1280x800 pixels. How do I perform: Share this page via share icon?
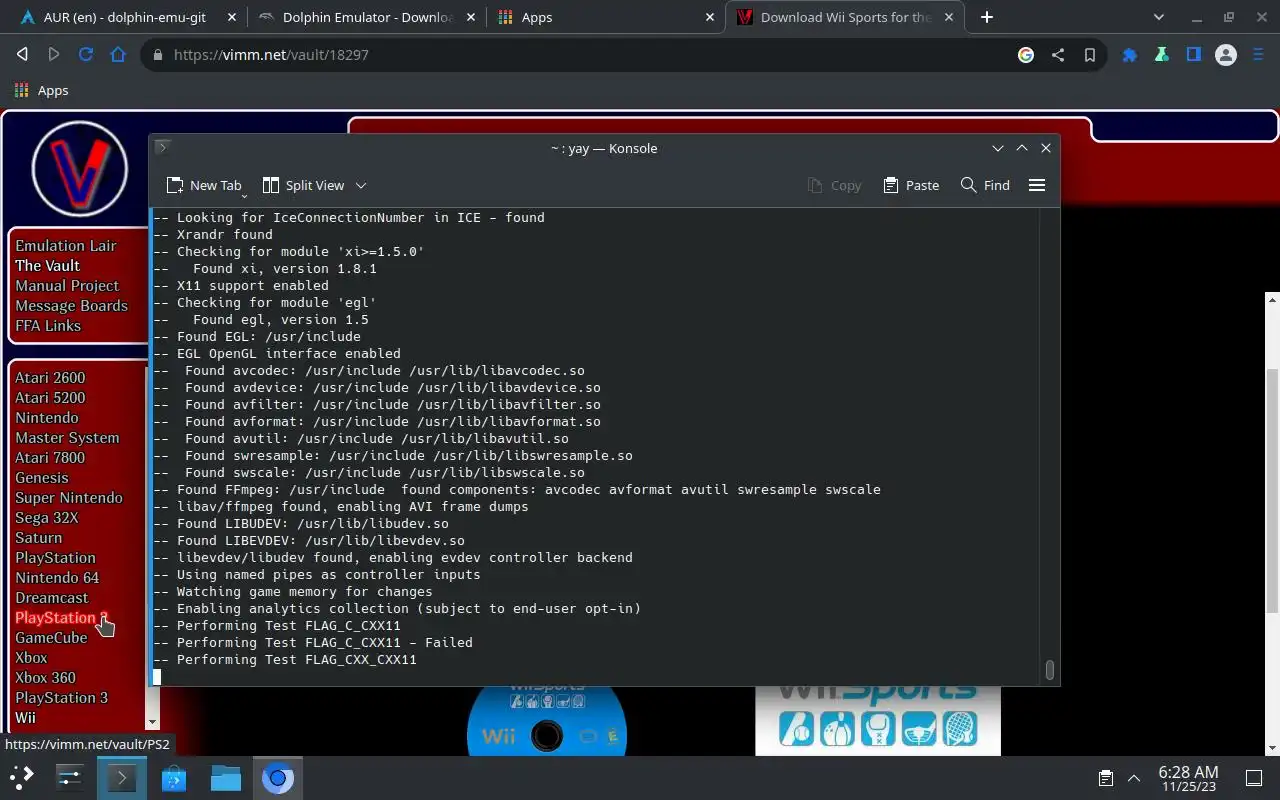tap(1058, 55)
